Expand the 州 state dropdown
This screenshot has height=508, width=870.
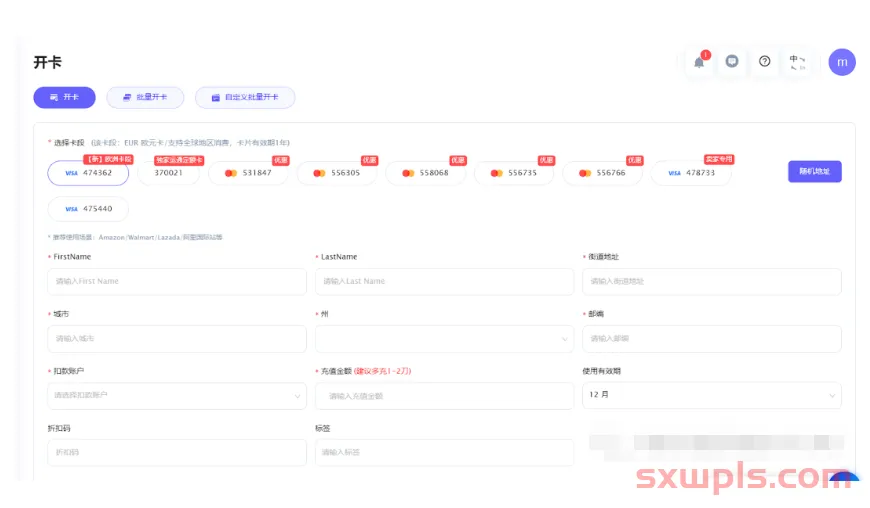click(x=444, y=339)
